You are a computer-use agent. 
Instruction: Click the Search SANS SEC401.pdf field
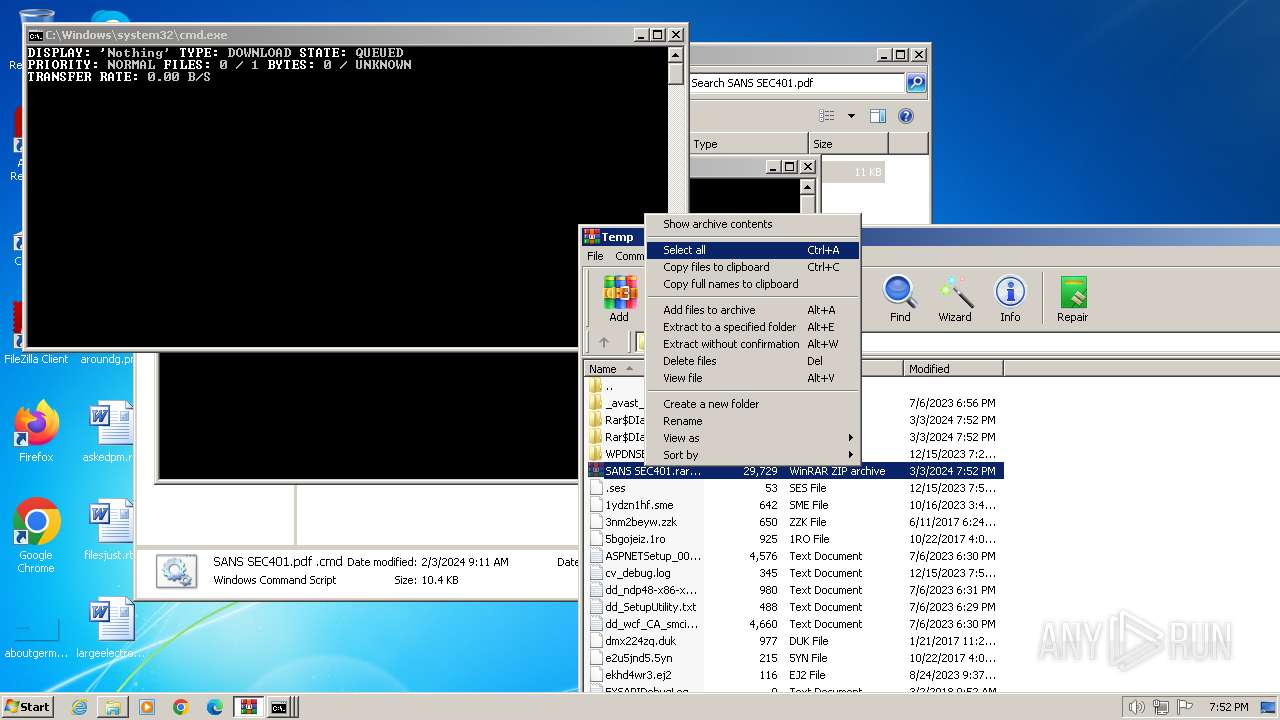click(796, 83)
